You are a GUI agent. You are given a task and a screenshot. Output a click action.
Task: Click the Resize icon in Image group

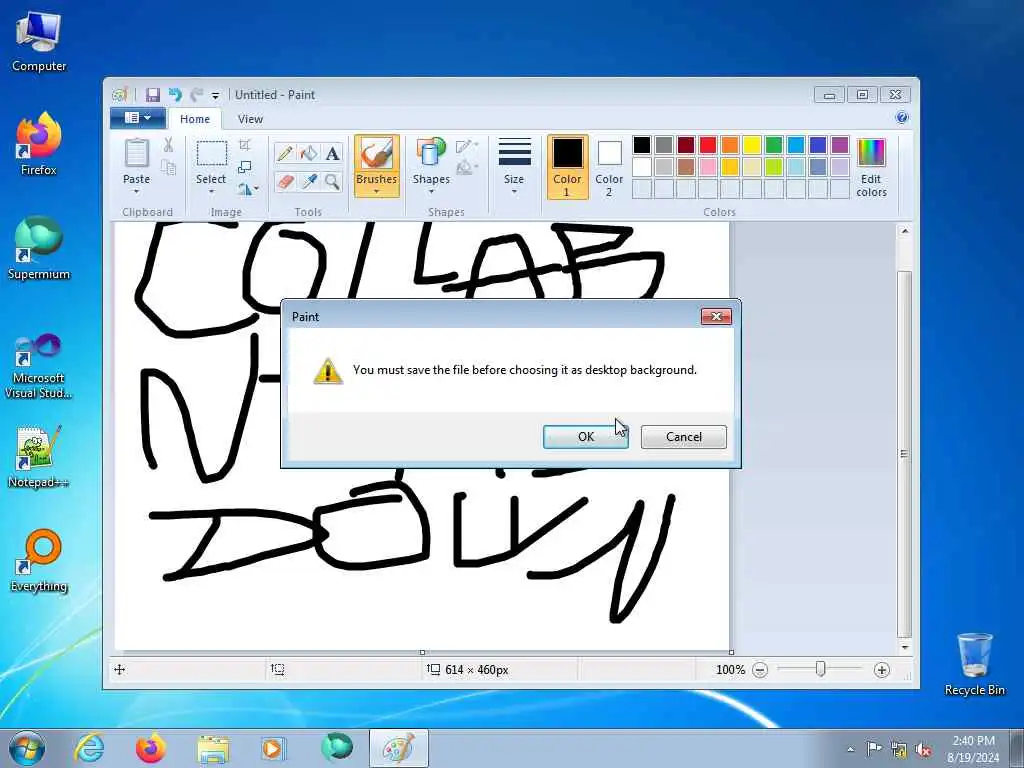pos(245,167)
